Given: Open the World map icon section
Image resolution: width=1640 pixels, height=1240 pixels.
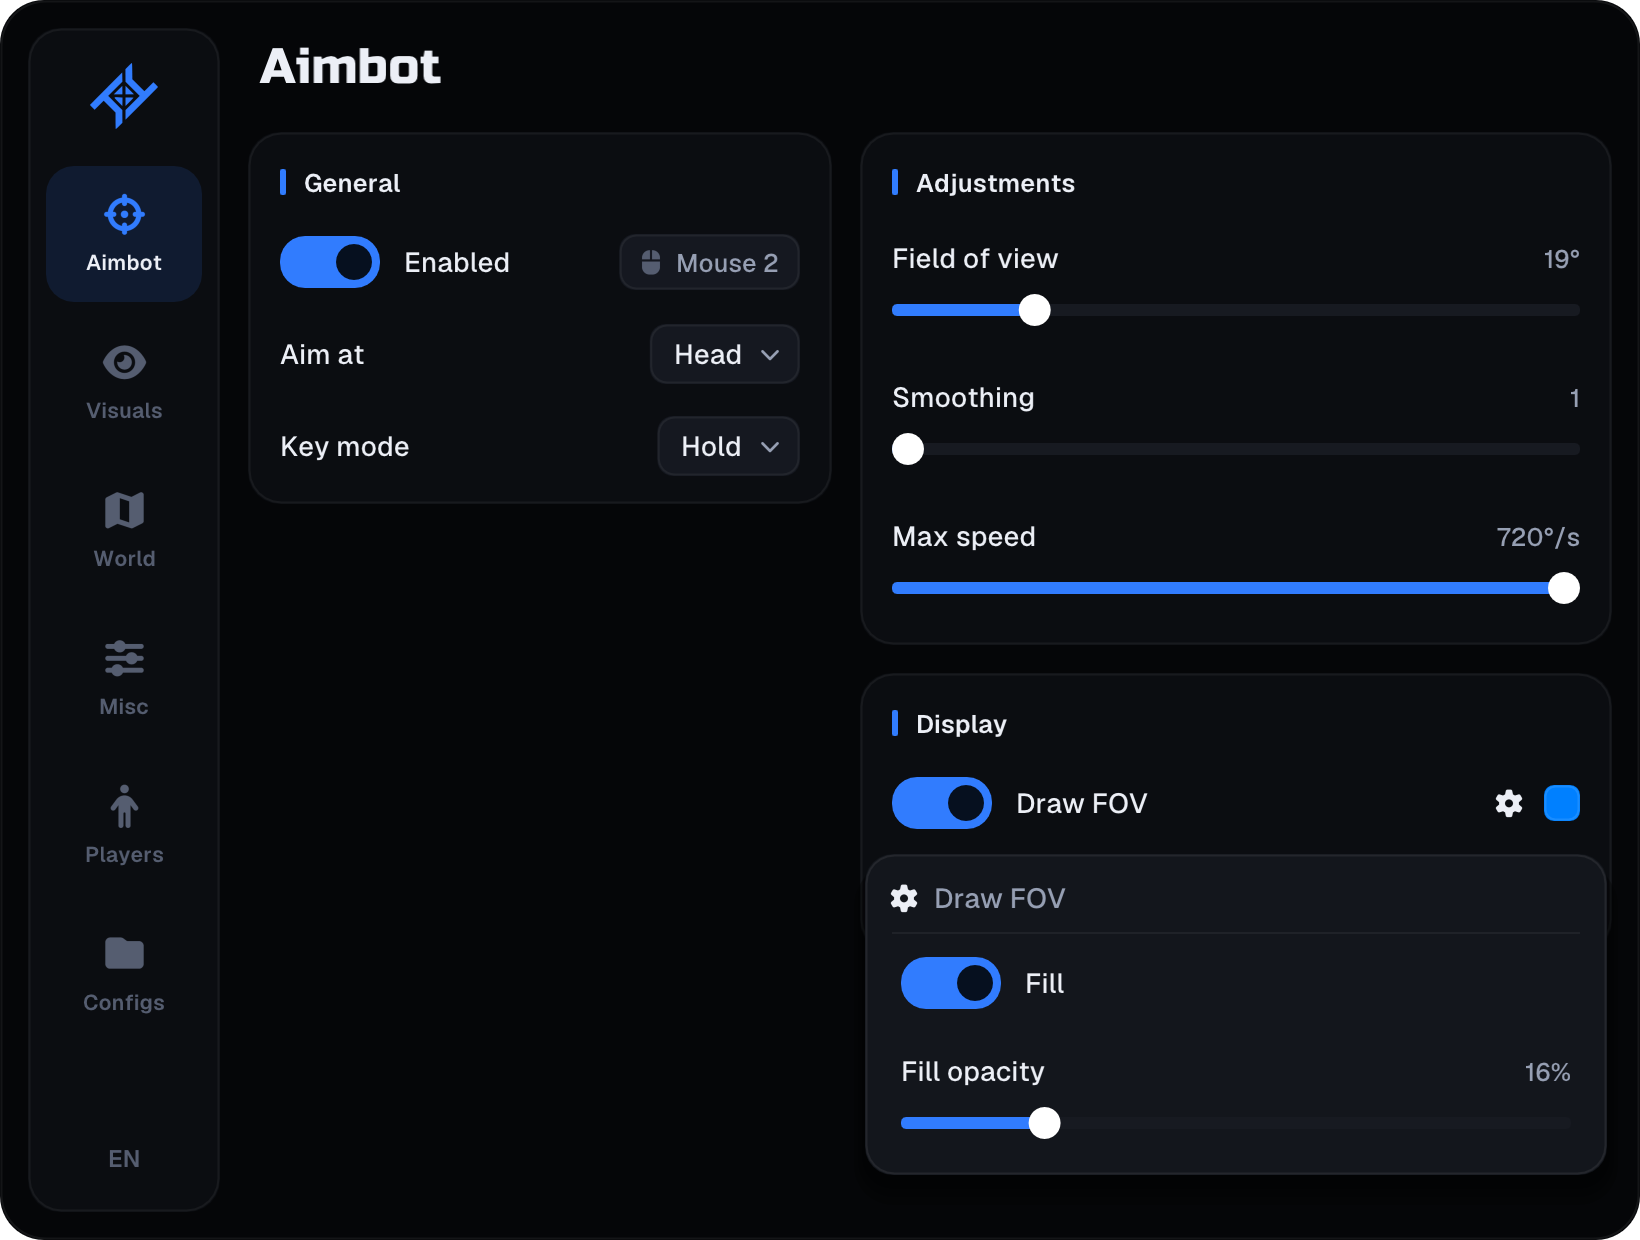Looking at the screenshot, I should tap(124, 510).
